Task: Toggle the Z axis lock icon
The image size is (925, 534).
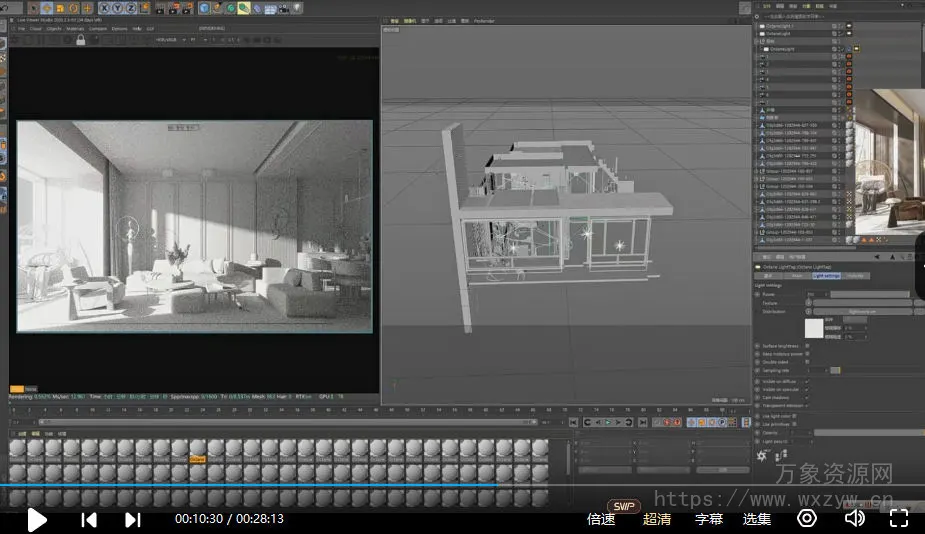Action: (132, 8)
